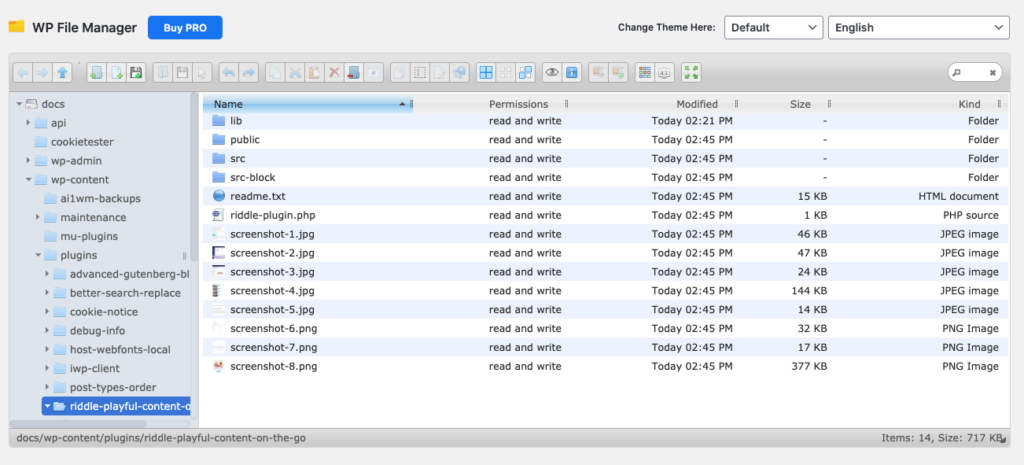The height and width of the screenshot is (465, 1024).
Task: Select the riddle-plugin.php file
Action: pyautogui.click(x=605, y=215)
